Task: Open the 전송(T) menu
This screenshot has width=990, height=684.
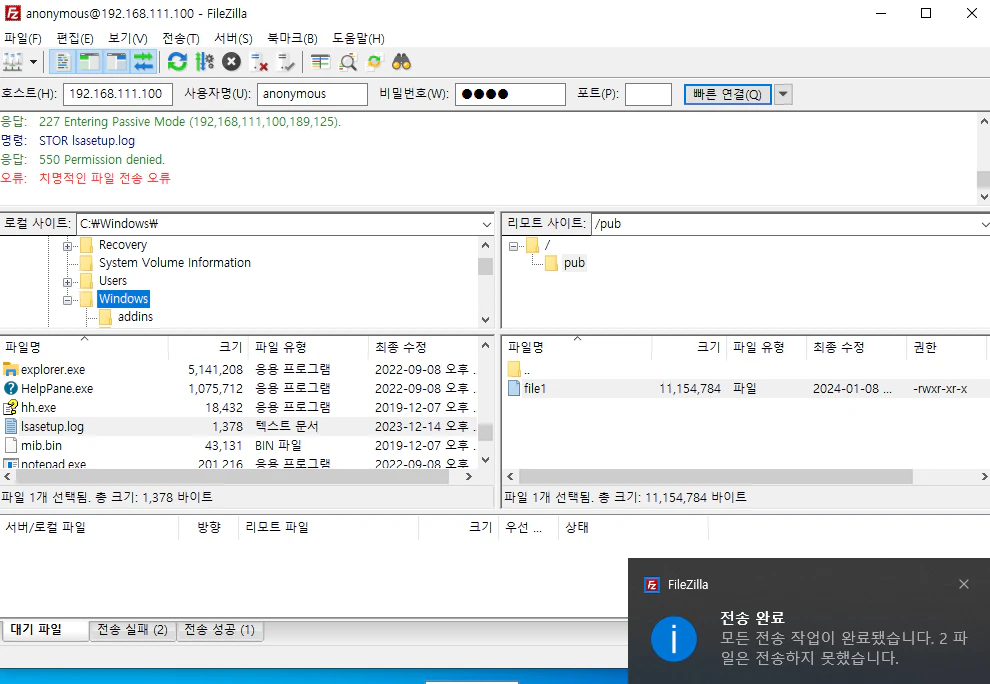Action: pyautogui.click(x=181, y=39)
